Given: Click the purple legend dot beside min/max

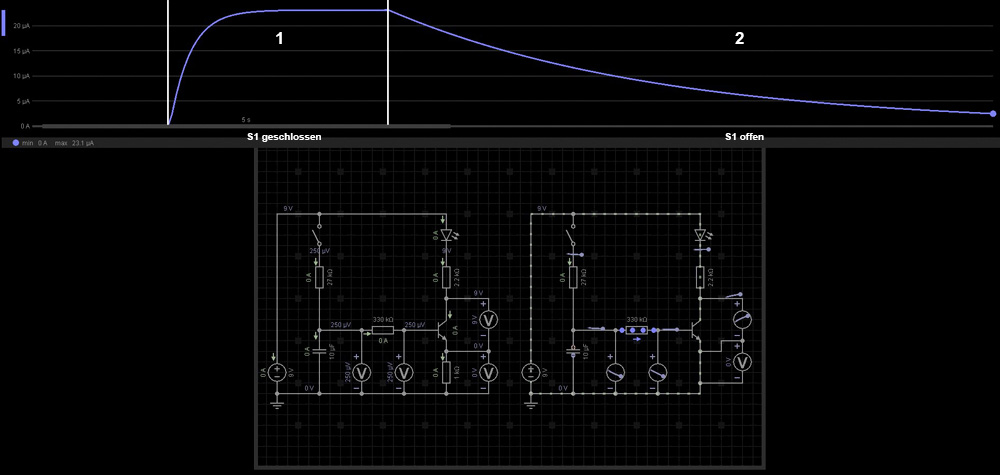Looking at the screenshot, I should (x=16, y=143).
